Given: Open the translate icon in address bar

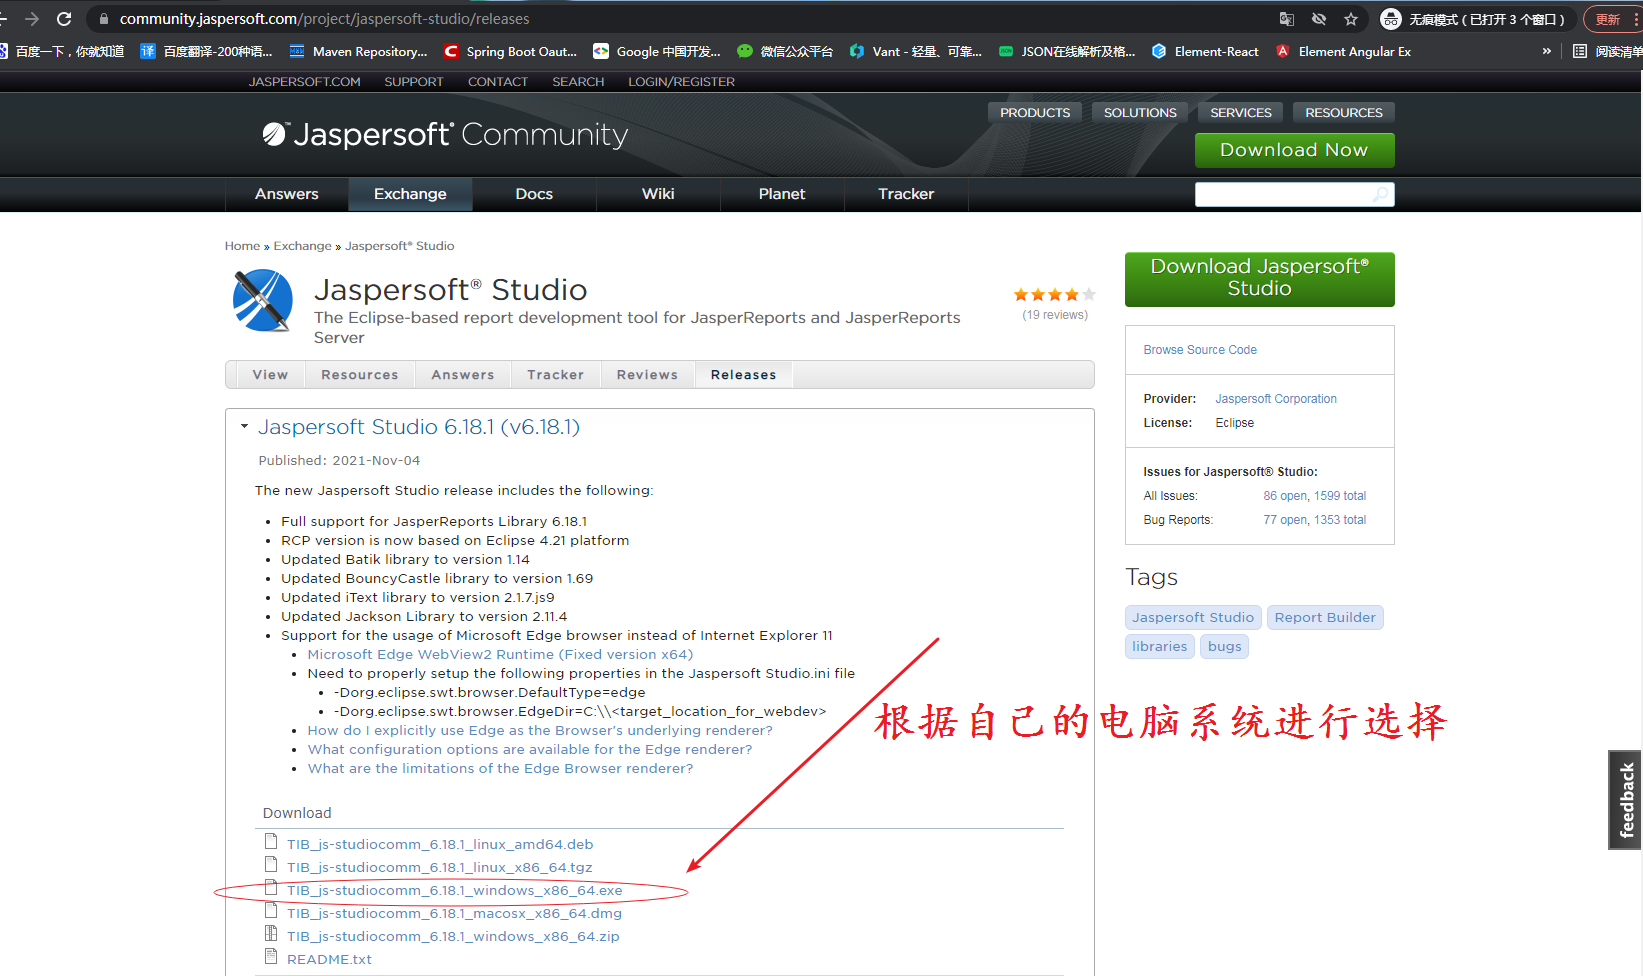Looking at the screenshot, I should (x=1286, y=18).
